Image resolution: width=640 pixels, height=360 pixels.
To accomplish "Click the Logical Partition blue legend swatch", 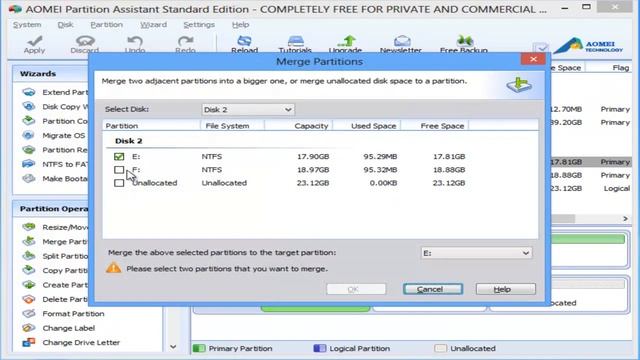I will [320, 348].
